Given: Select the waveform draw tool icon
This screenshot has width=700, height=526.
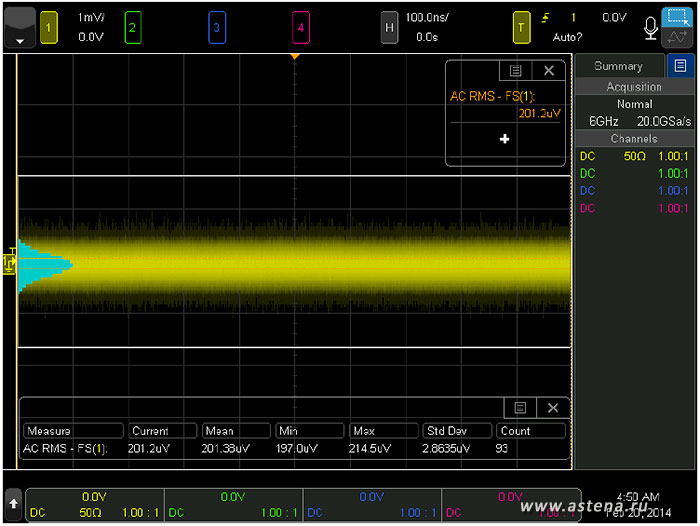Looking at the screenshot, I should tap(677, 38).
